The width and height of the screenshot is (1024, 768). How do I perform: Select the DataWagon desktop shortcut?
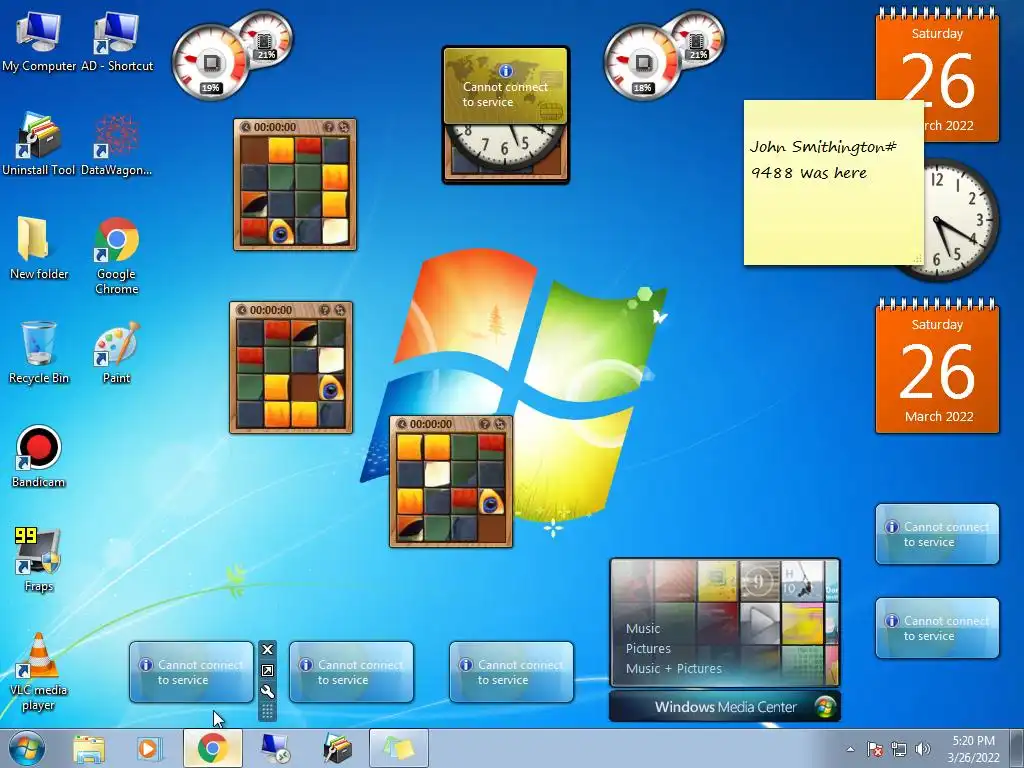[116, 145]
